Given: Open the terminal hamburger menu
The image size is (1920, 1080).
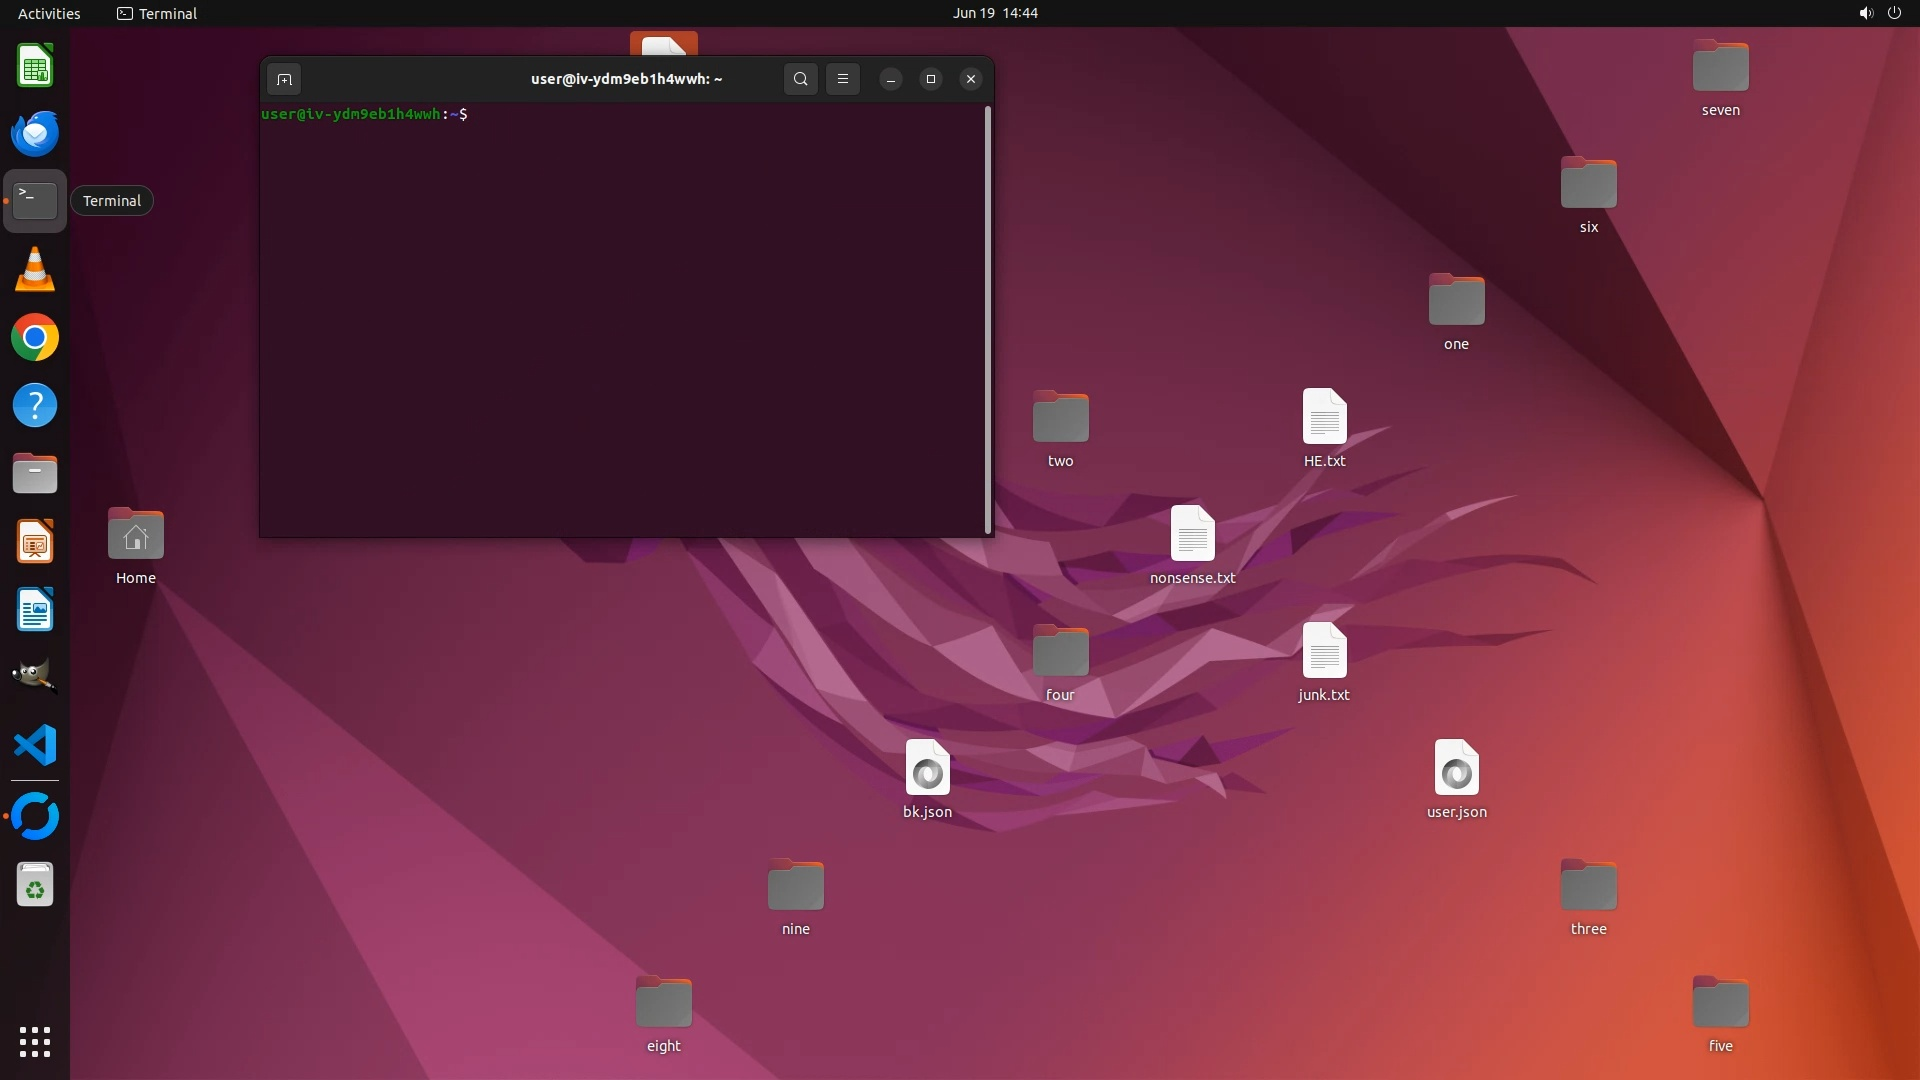Looking at the screenshot, I should (843, 79).
